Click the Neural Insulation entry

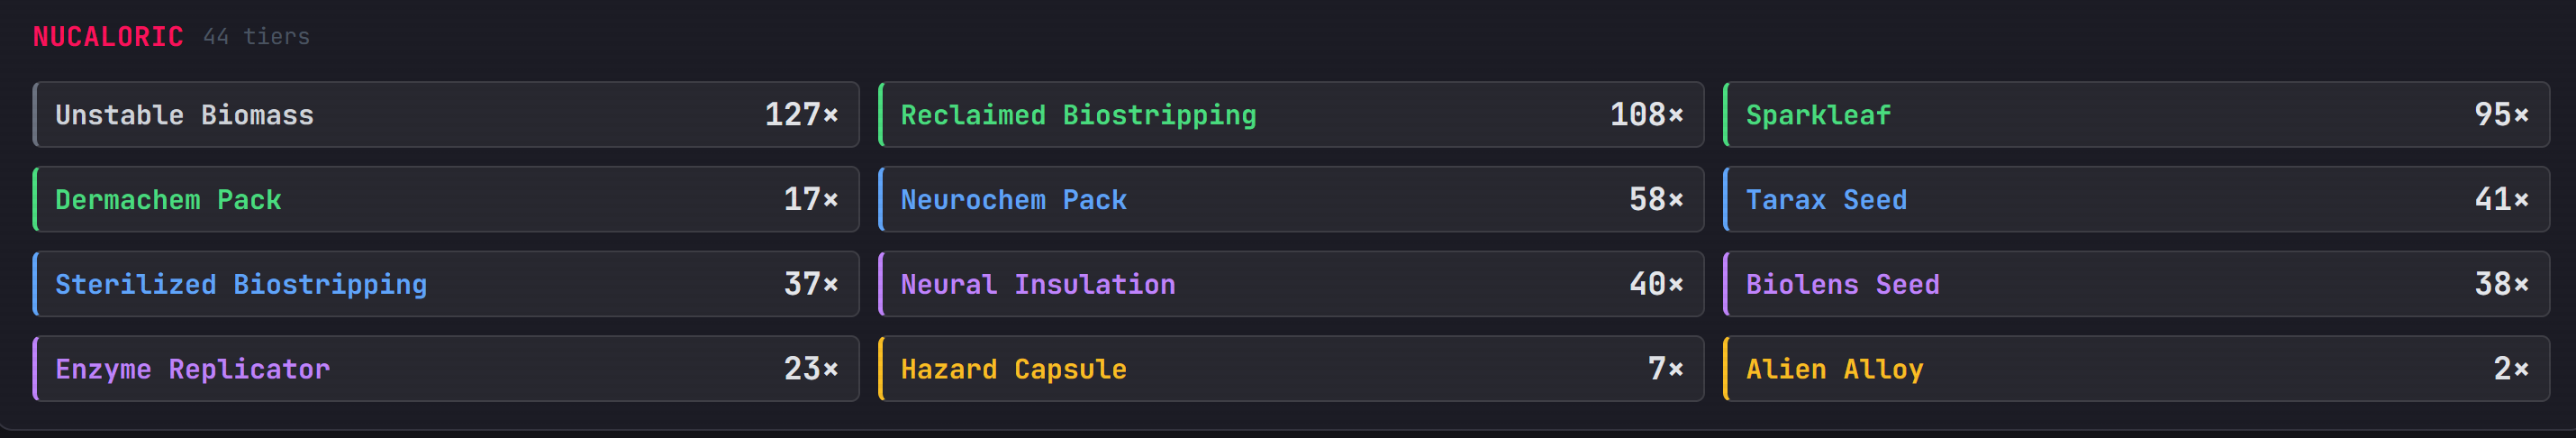point(1291,285)
